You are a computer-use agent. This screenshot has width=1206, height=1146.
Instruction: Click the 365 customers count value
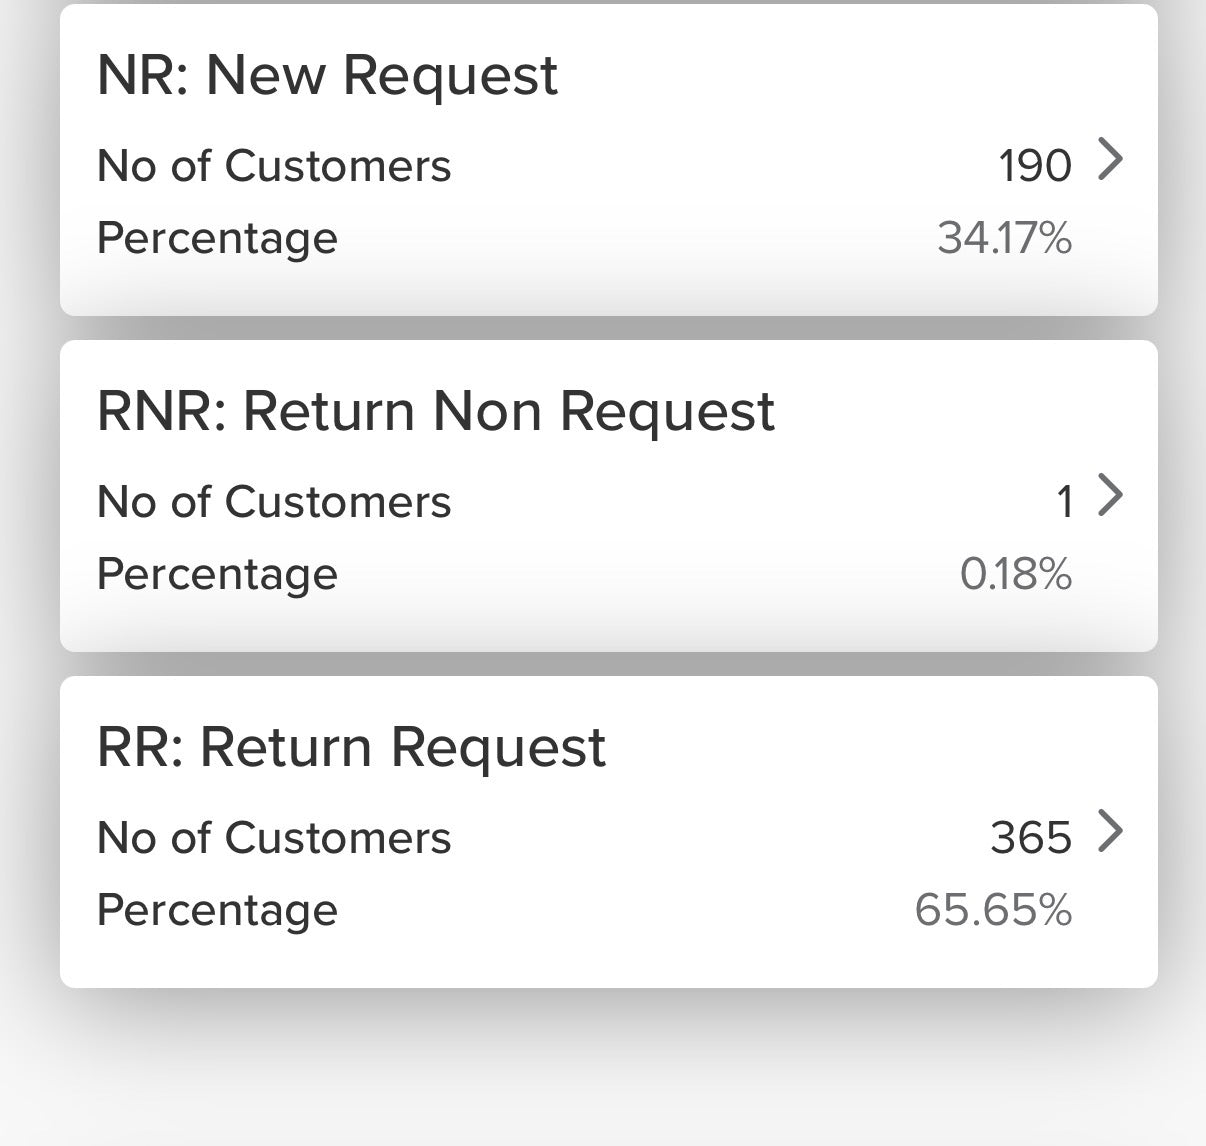1031,838
